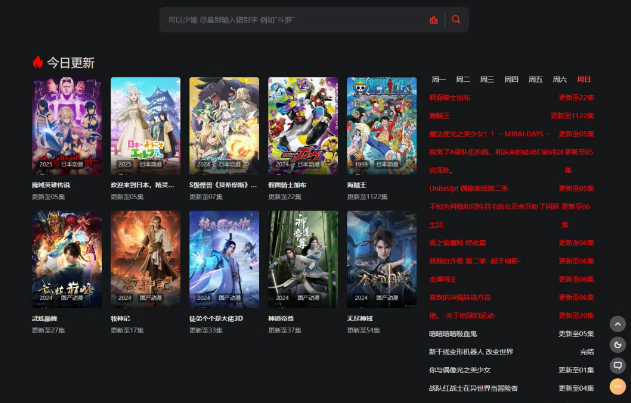Open 假面骑士加布 in the Sunday schedule list
Image resolution: width=631 pixels, height=403 pixels.
point(511,97)
